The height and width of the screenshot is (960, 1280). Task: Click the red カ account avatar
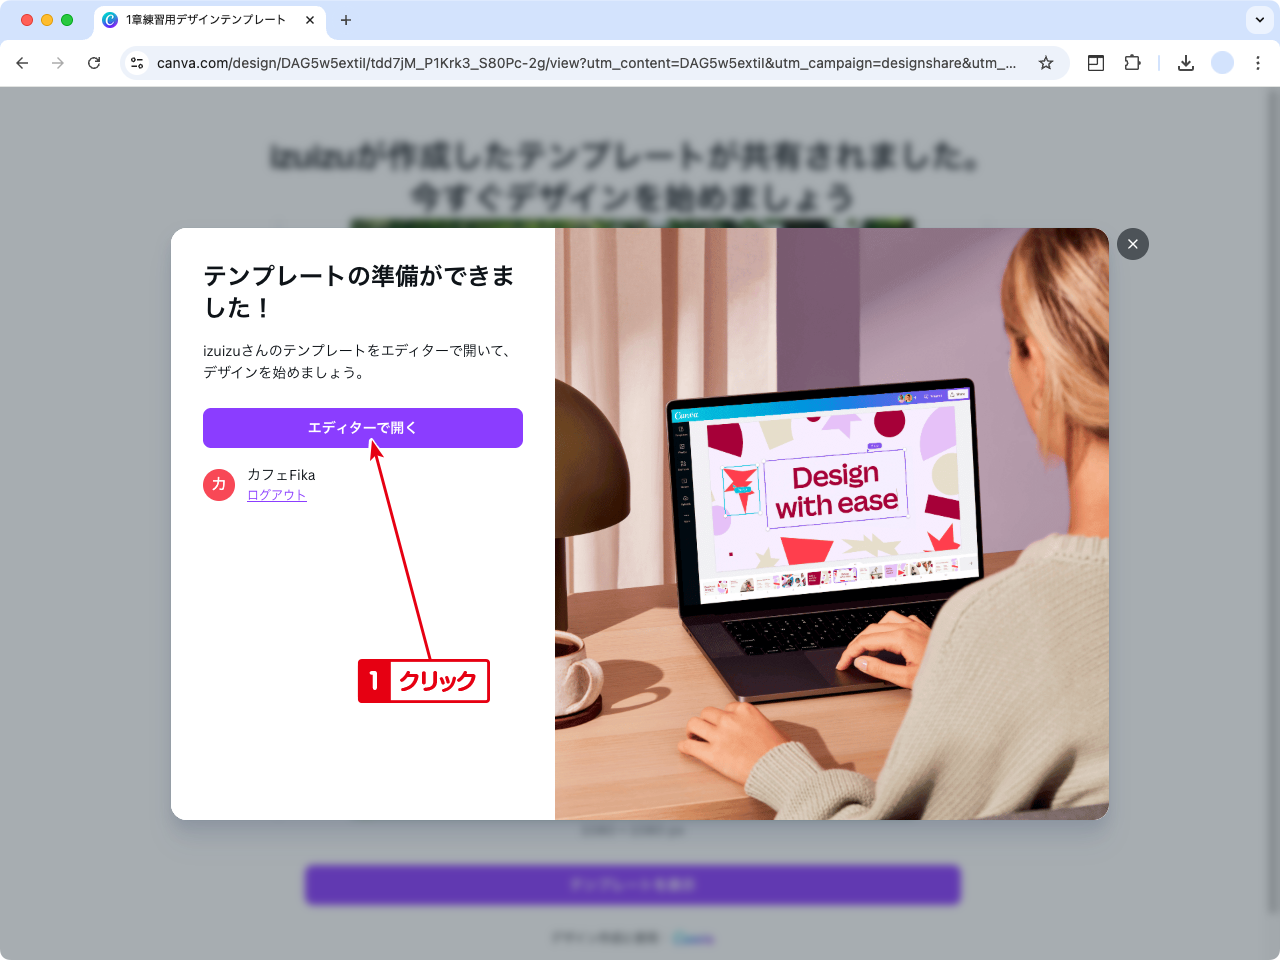click(x=219, y=484)
